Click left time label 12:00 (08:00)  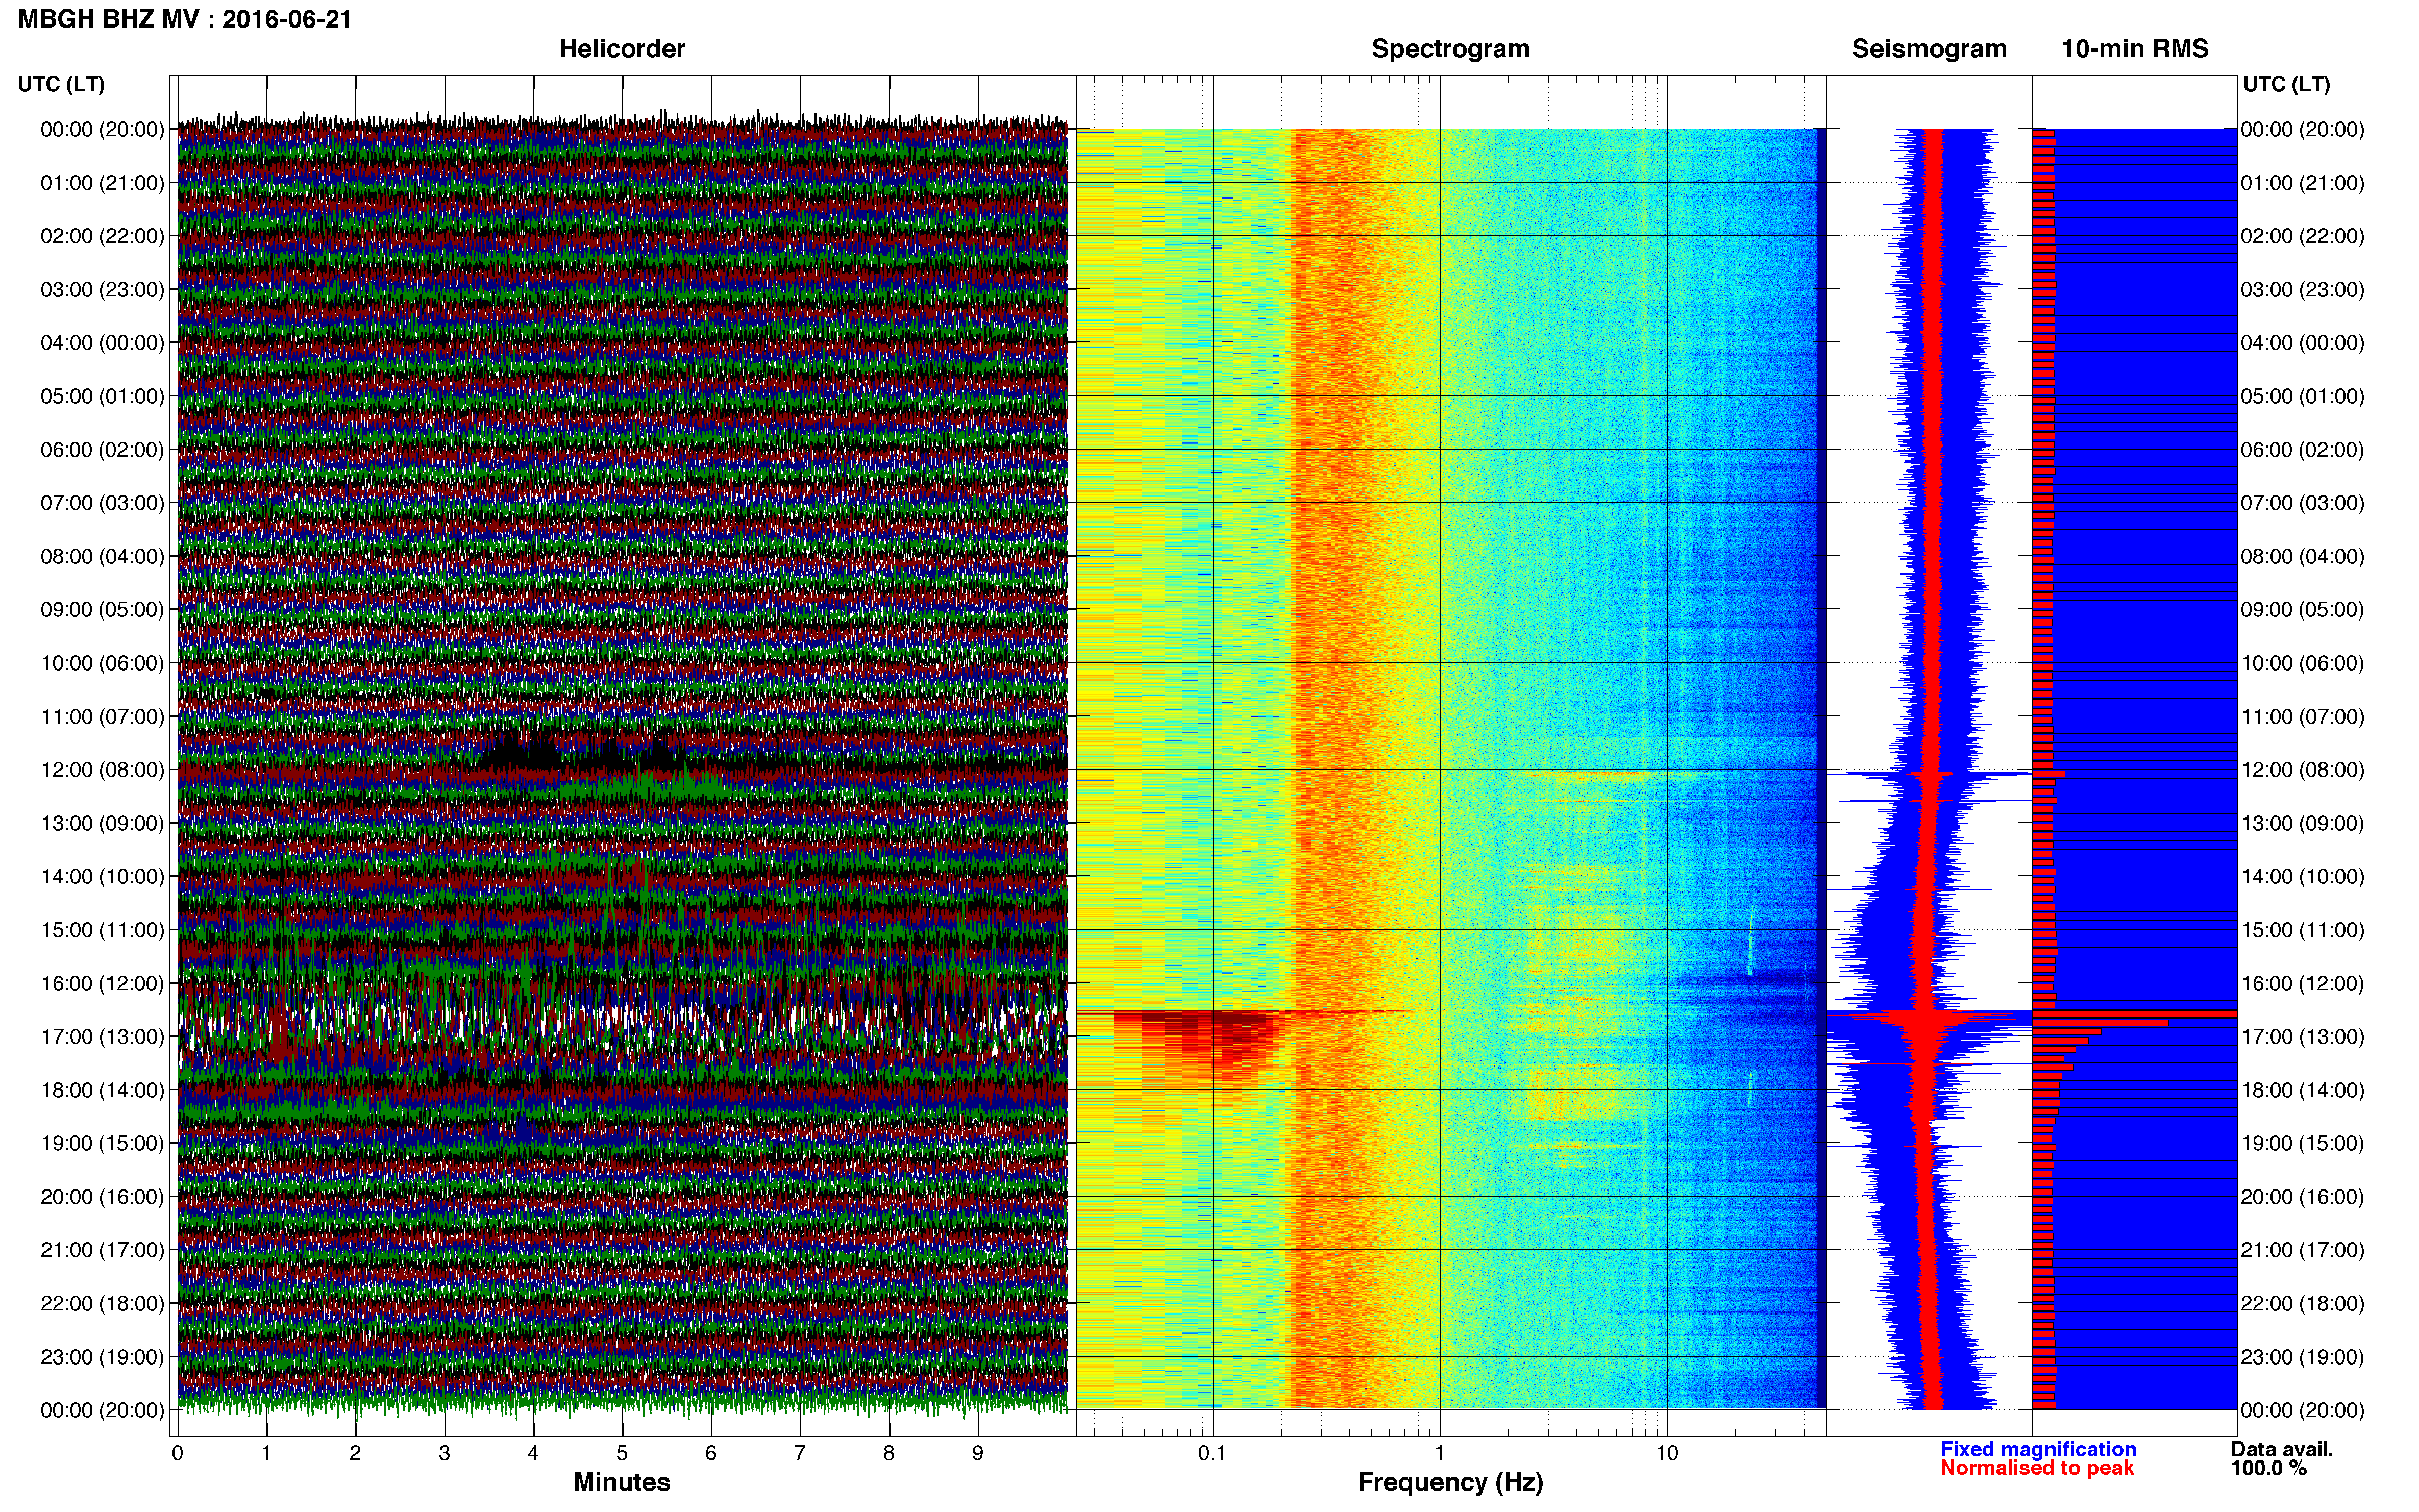(x=102, y=770)
